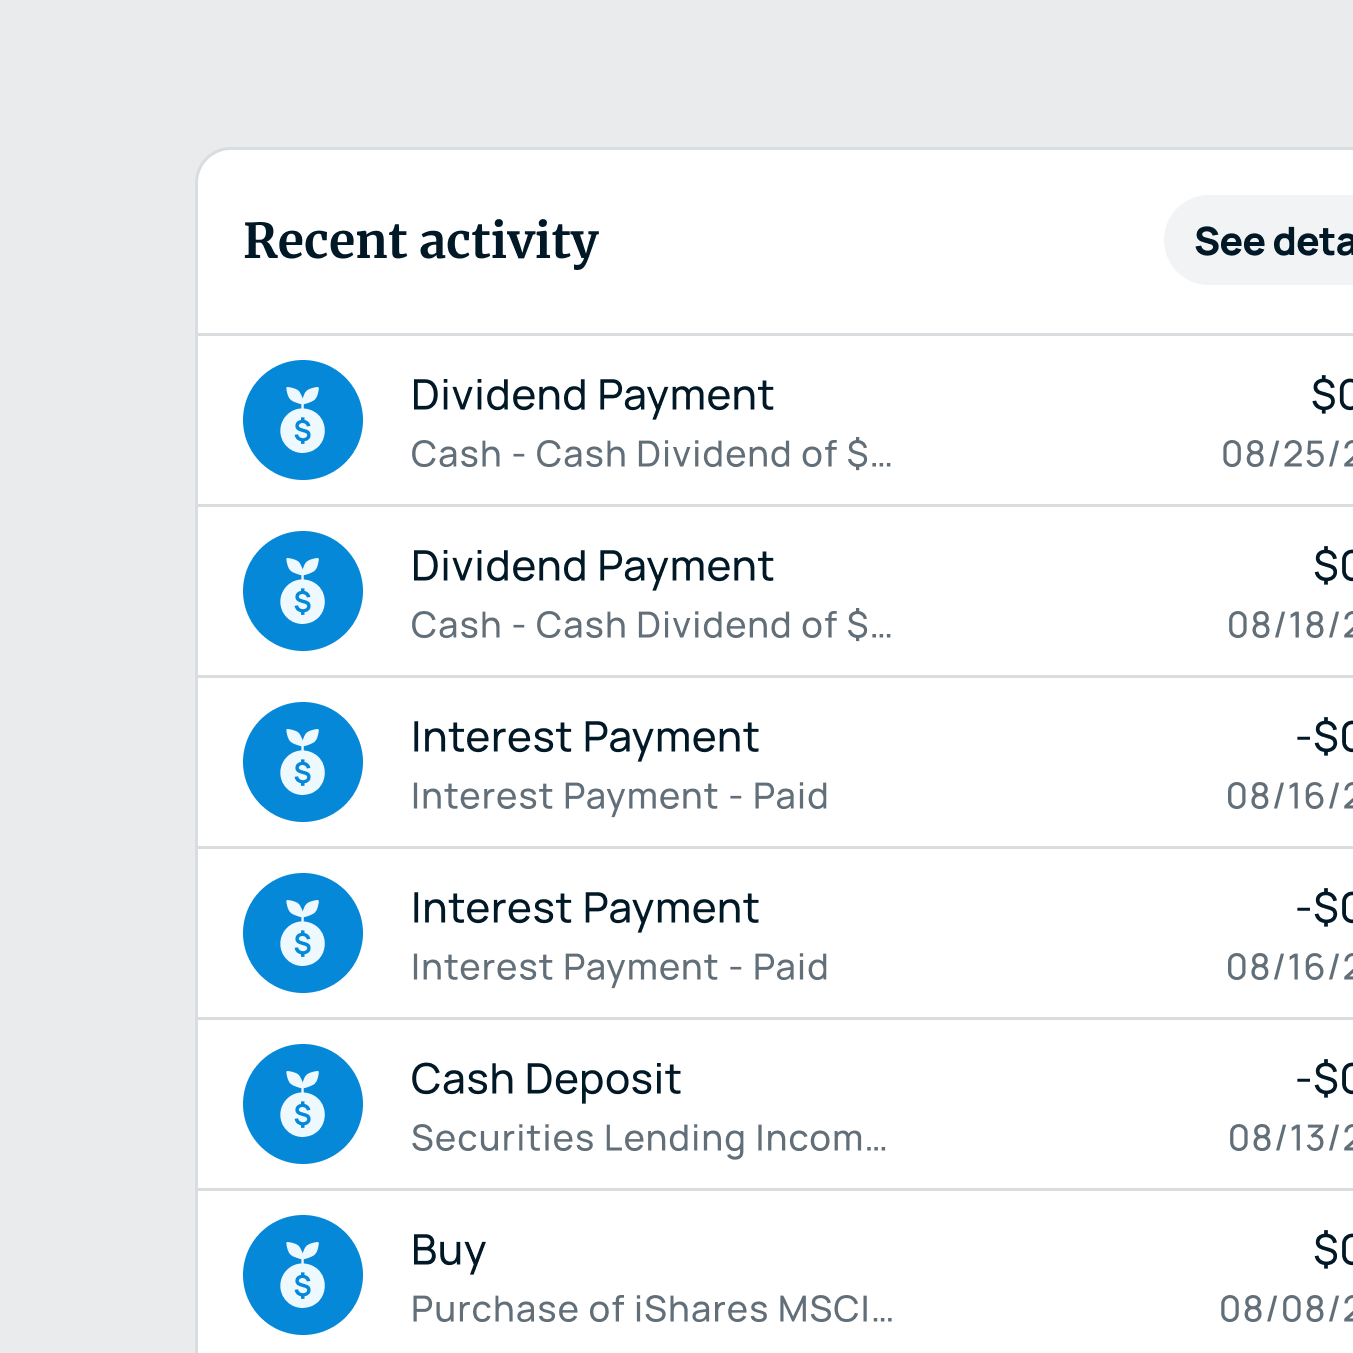Select the first Interest Payment title
This screenshot has width=1353, height=1353.
click(585, 738)
